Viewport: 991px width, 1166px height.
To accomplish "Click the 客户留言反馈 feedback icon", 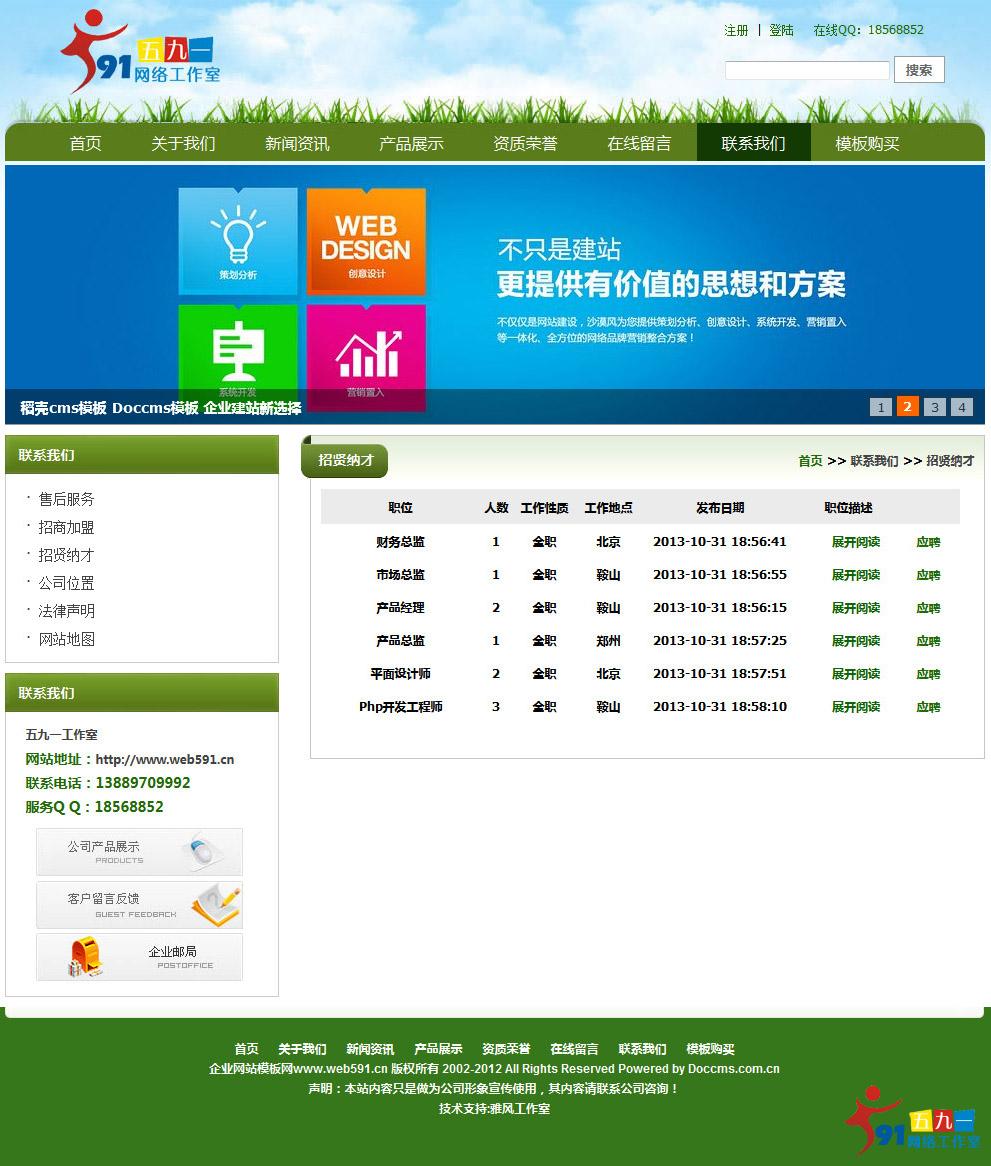I will click(139, 905).
